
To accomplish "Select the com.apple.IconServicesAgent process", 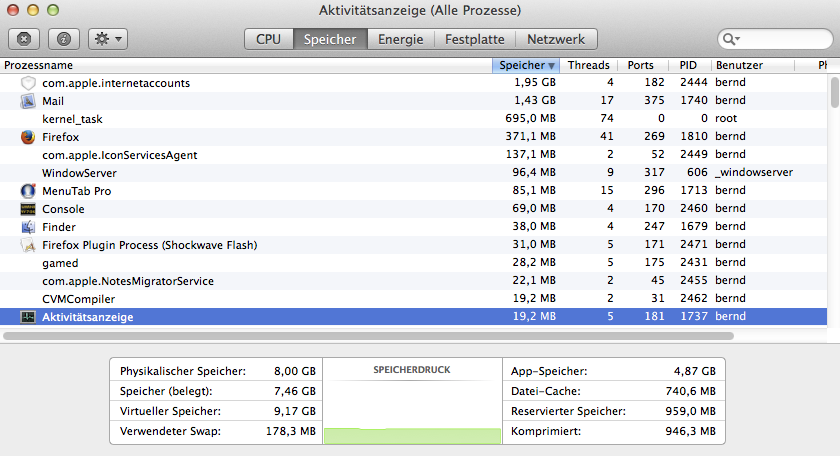I will click(413, 155).
